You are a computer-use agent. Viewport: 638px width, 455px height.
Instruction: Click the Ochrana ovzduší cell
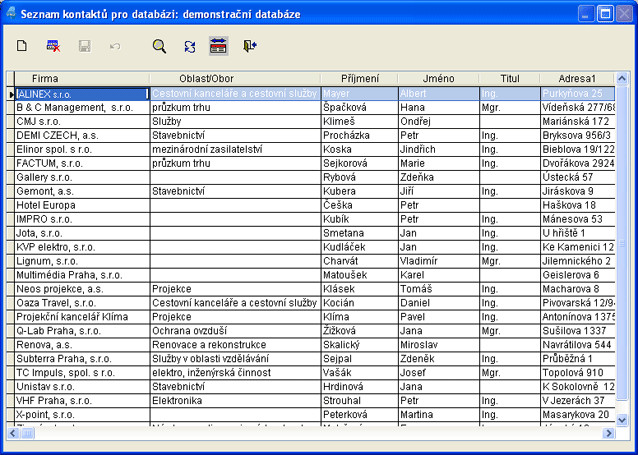click(x=236, y=331)
